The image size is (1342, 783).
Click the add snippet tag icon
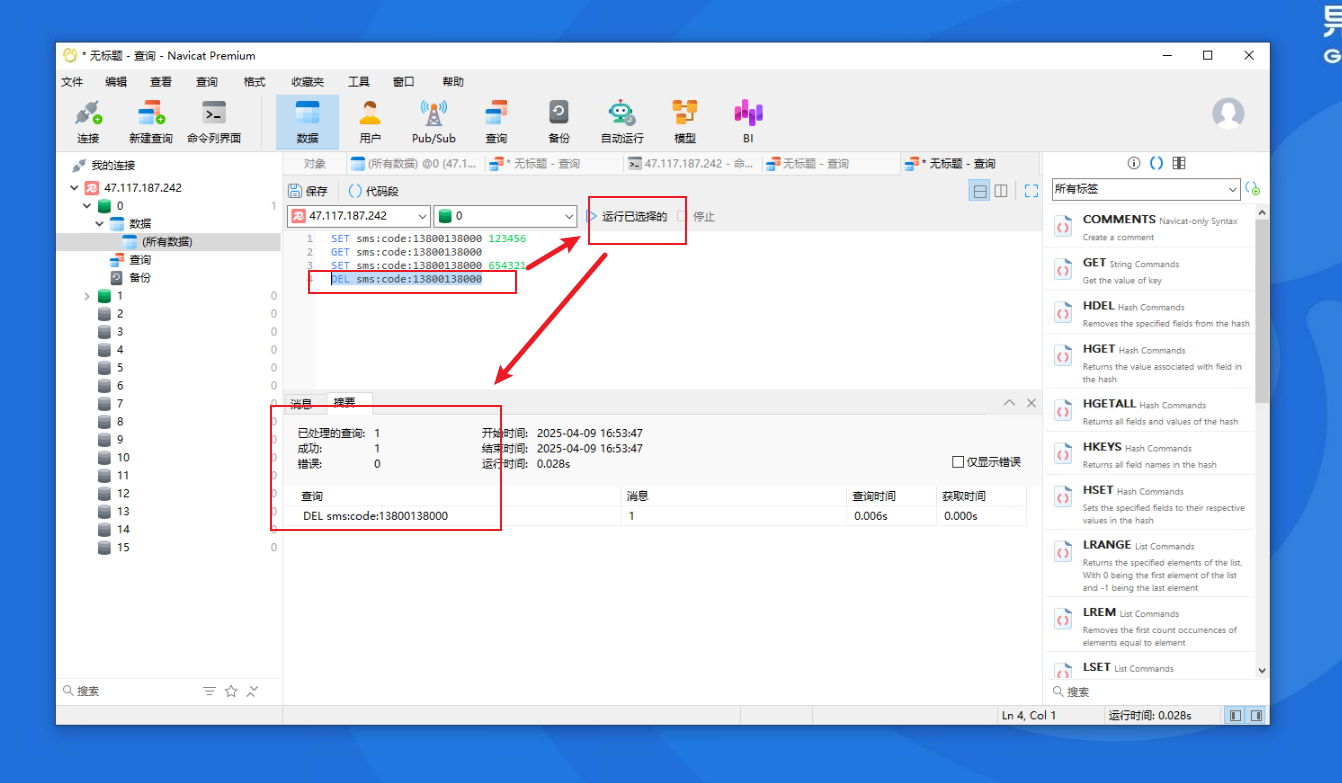(x=1252, y=189)
